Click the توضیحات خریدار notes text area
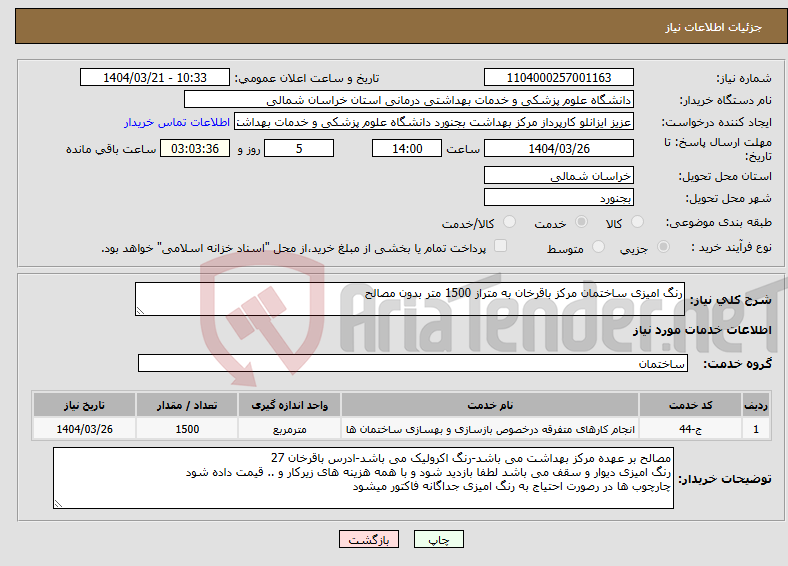The image size is (788, 566). point(363,478)
